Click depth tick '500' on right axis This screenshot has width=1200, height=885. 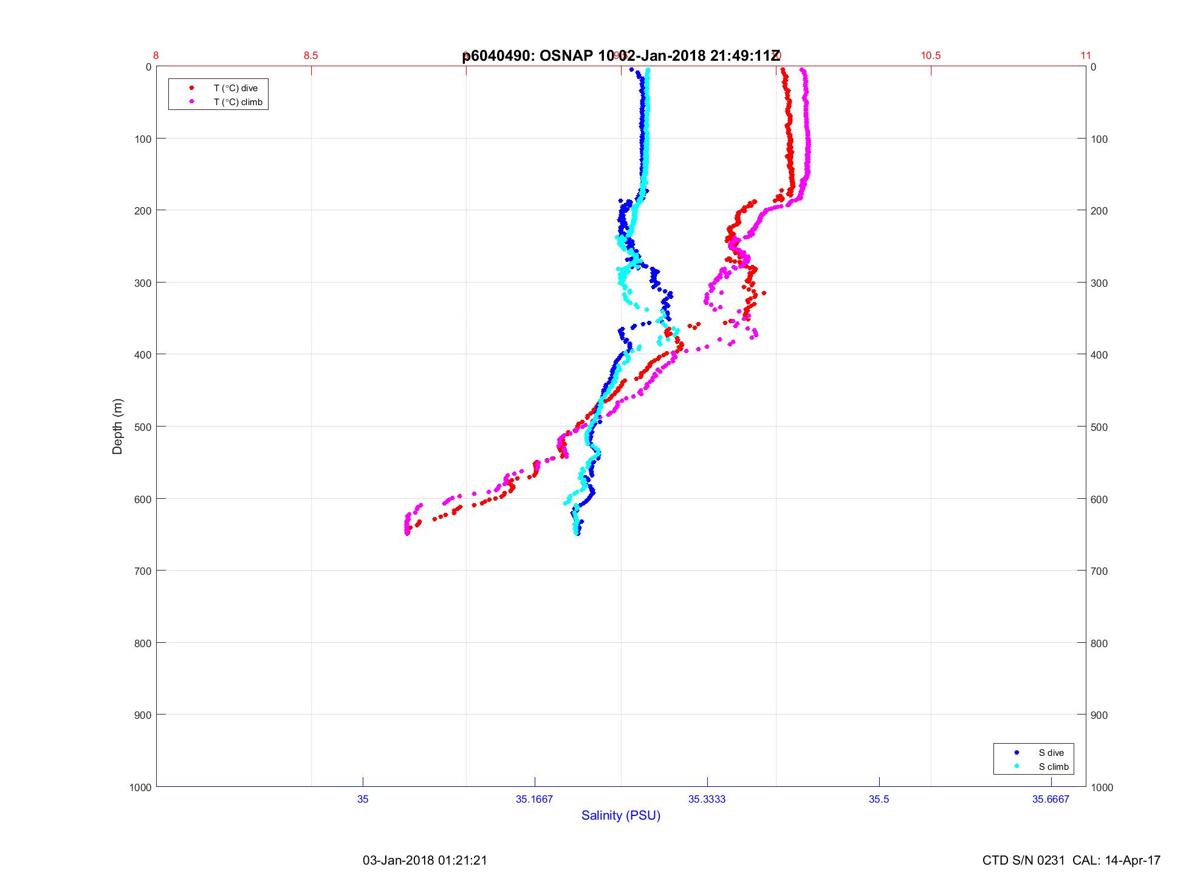coord(1100,427)
